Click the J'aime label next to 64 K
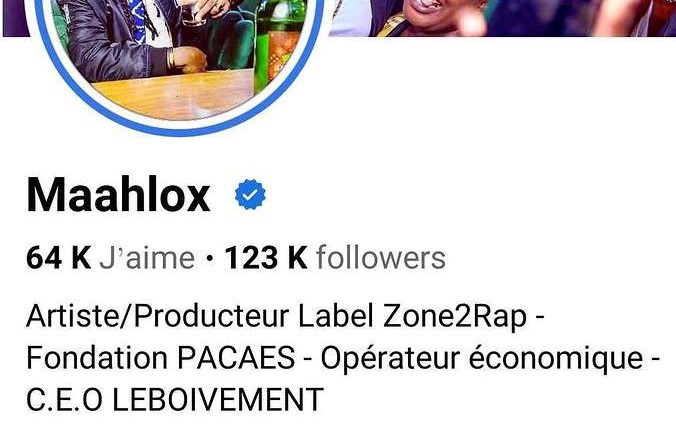 (147, 258)
